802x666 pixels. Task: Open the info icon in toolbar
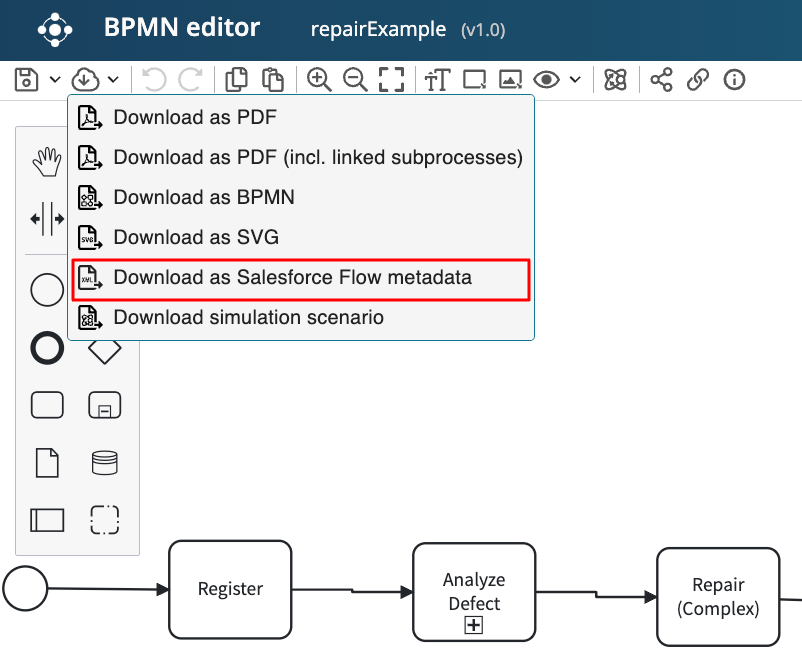(x=735, y=80)
